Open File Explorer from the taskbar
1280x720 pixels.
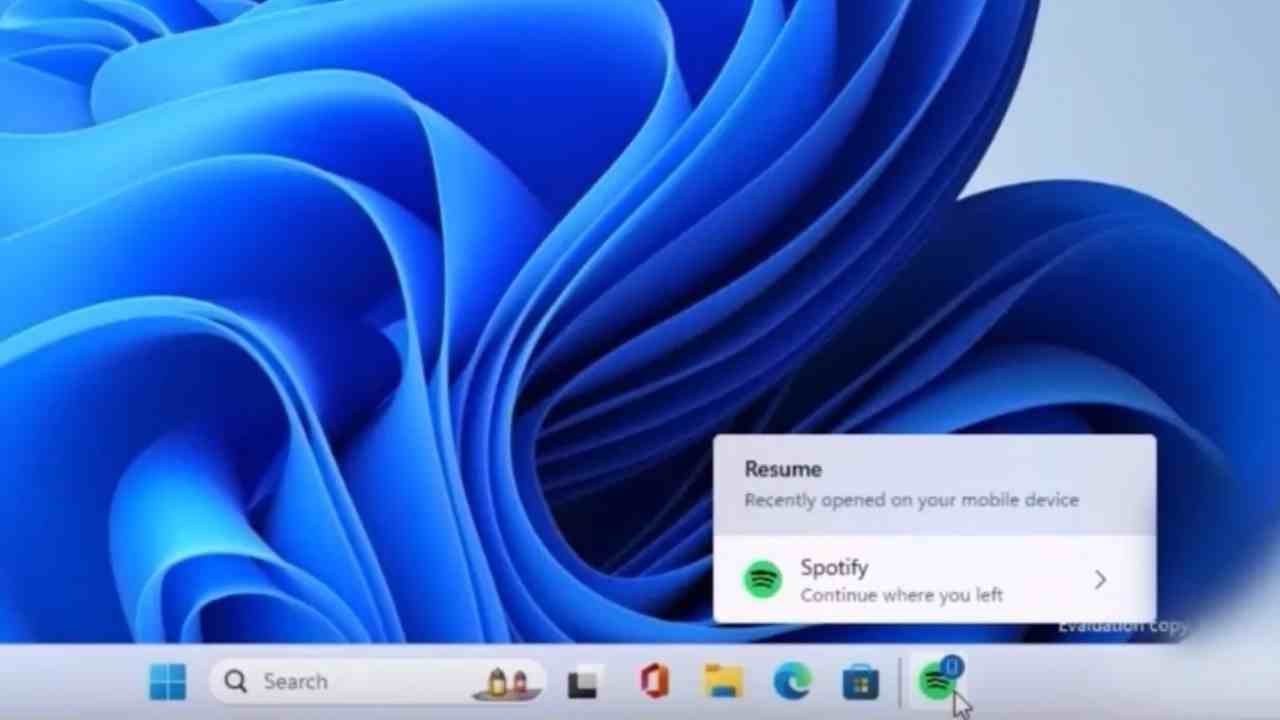coord(723,681)
